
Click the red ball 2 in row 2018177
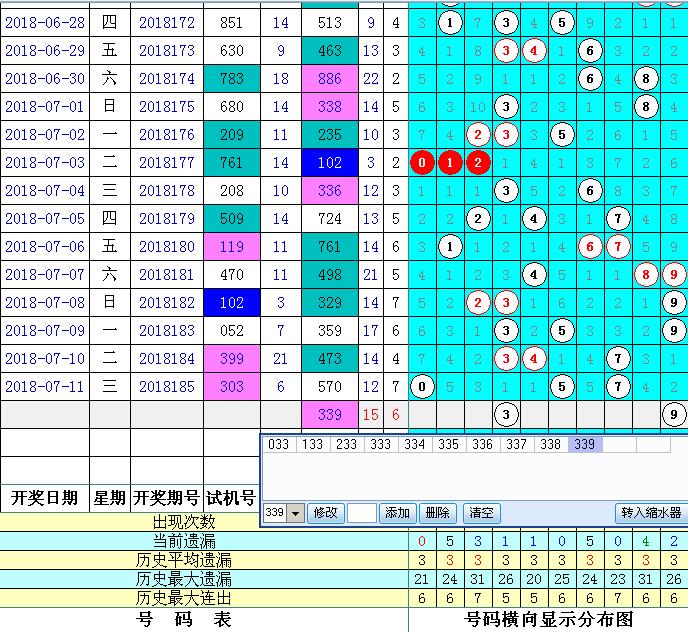coord(478,163)
